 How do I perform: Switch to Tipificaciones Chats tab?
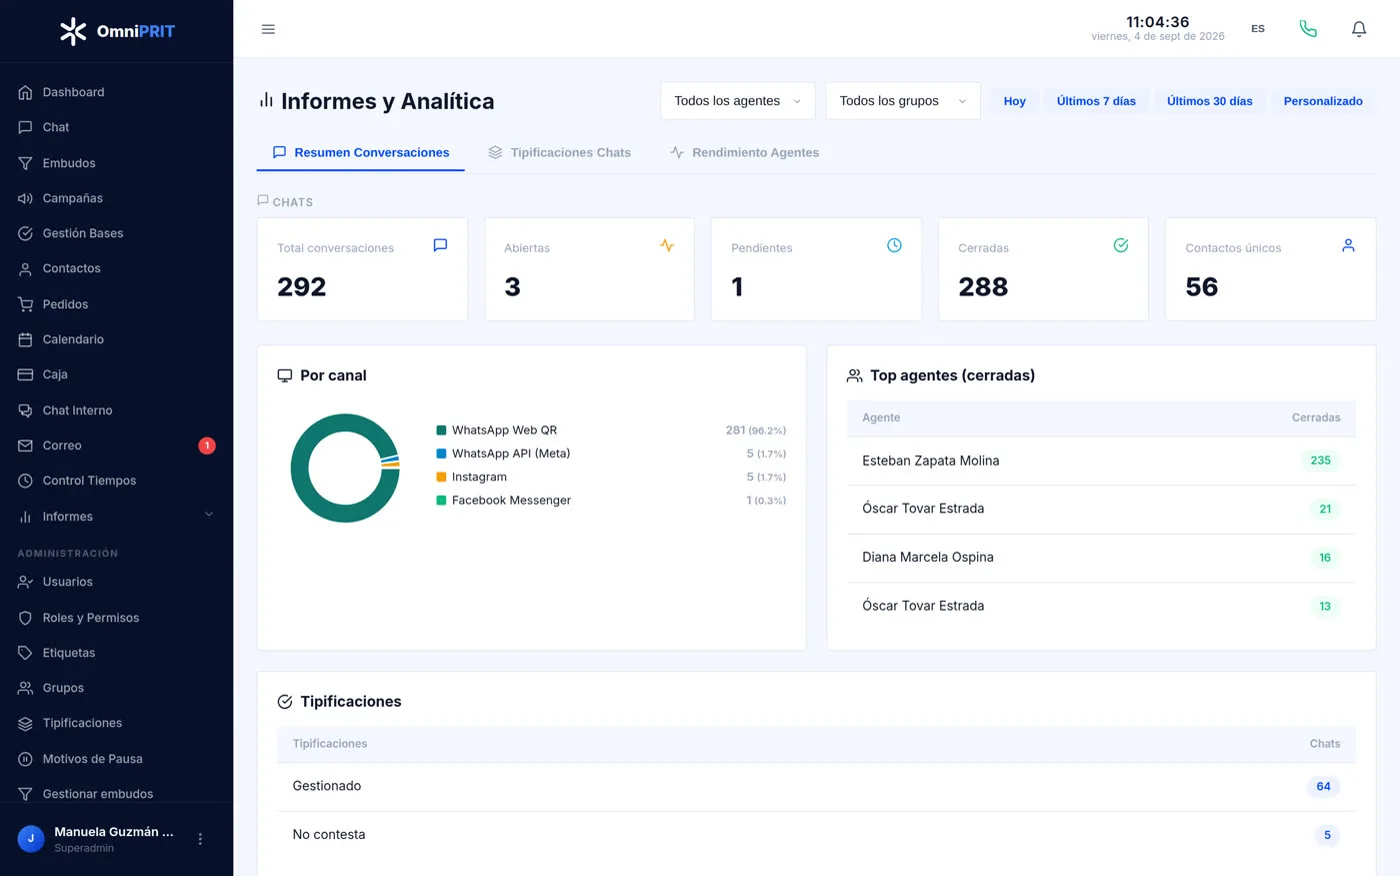559,152
